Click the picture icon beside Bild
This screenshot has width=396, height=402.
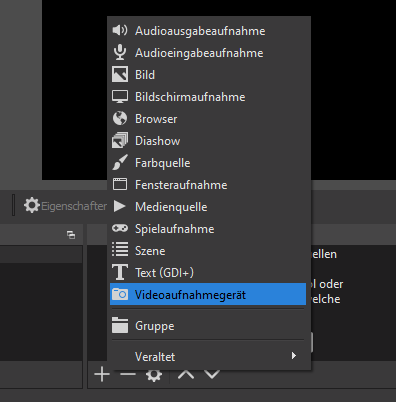[x=120, y=75]
